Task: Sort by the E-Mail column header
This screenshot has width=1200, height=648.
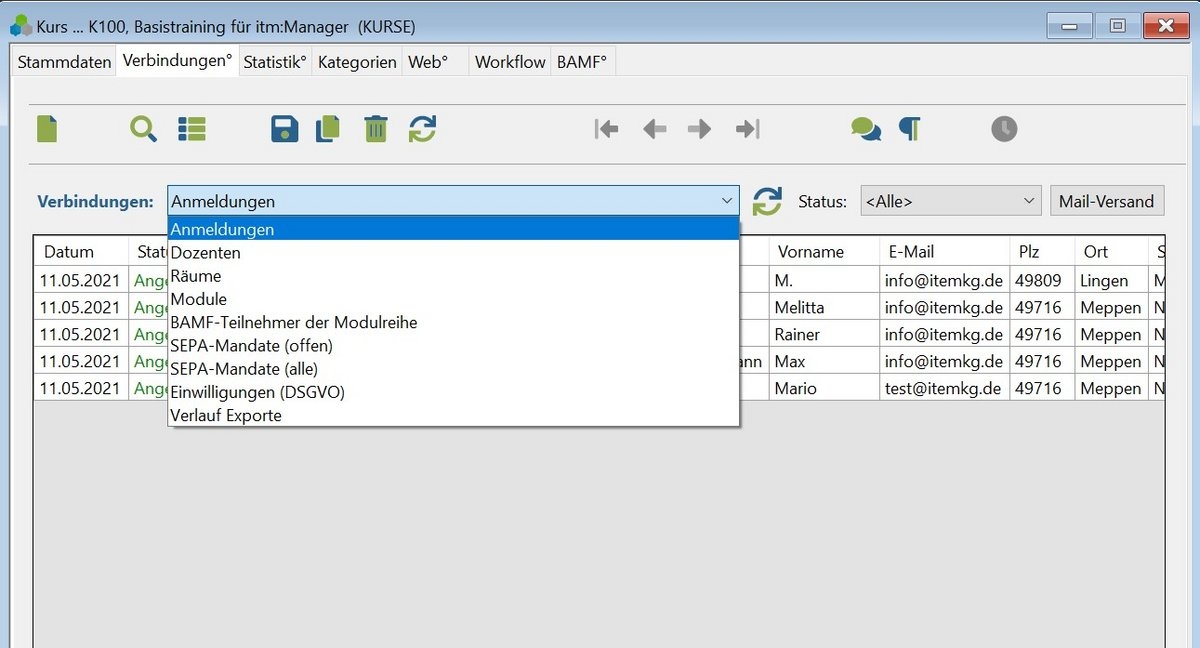Action: pos(943,252)
